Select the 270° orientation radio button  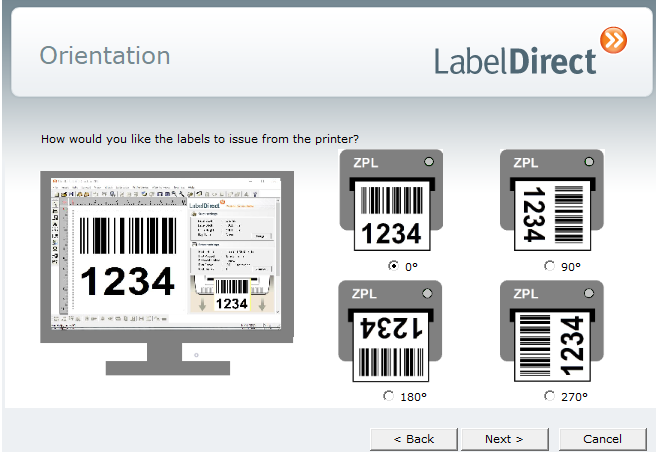[549, 396]
